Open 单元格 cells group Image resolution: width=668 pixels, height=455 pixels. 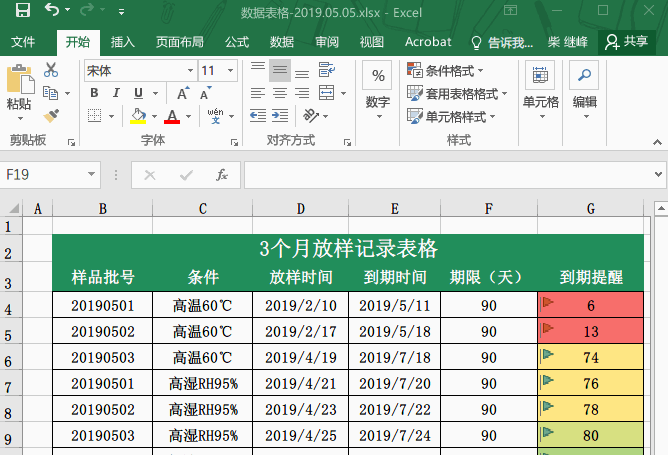click(x=540, y=90)
